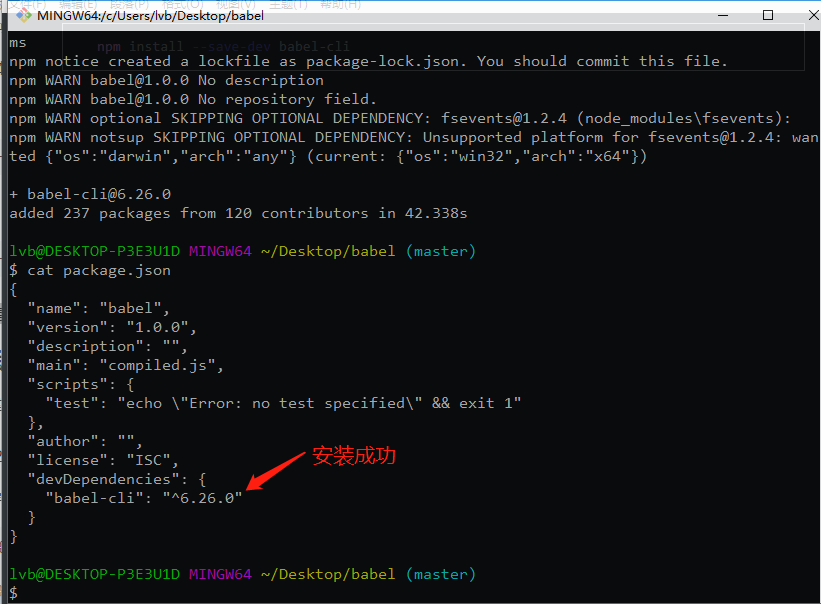Click the '"test": "echo' script line

click(x=283, y=403)
